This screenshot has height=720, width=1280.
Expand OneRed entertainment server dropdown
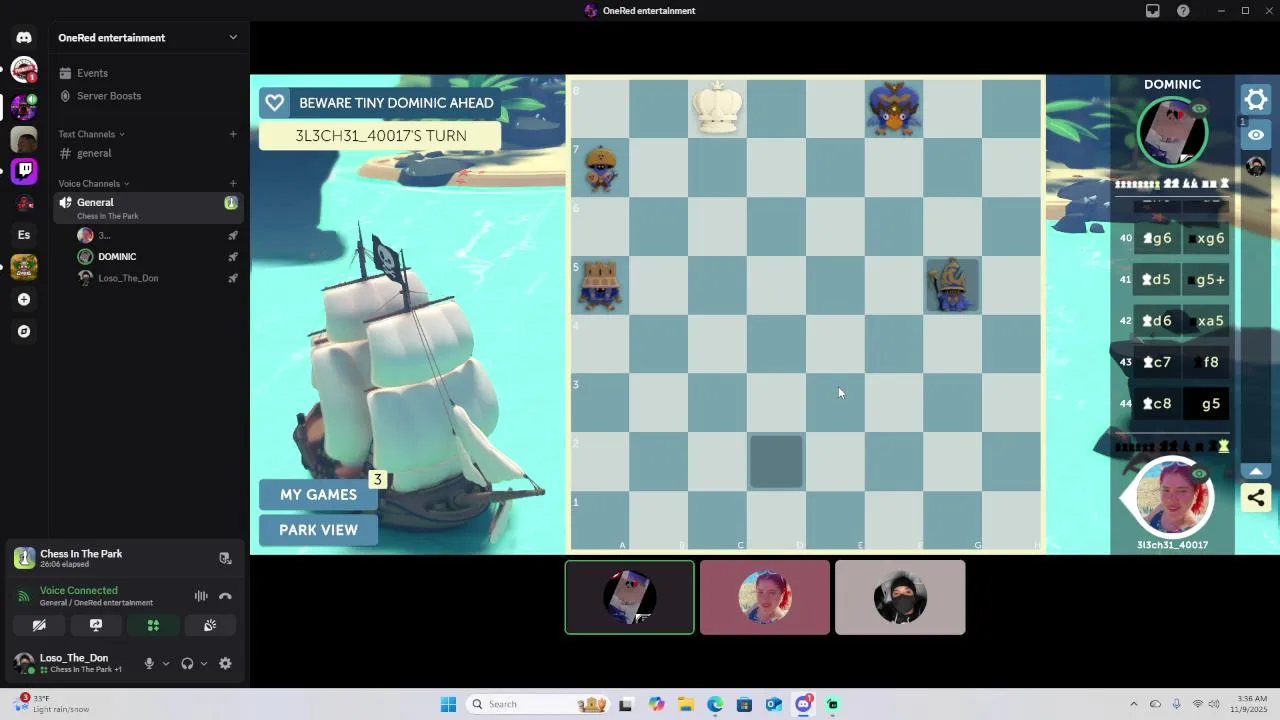click(x=233, y=37)
